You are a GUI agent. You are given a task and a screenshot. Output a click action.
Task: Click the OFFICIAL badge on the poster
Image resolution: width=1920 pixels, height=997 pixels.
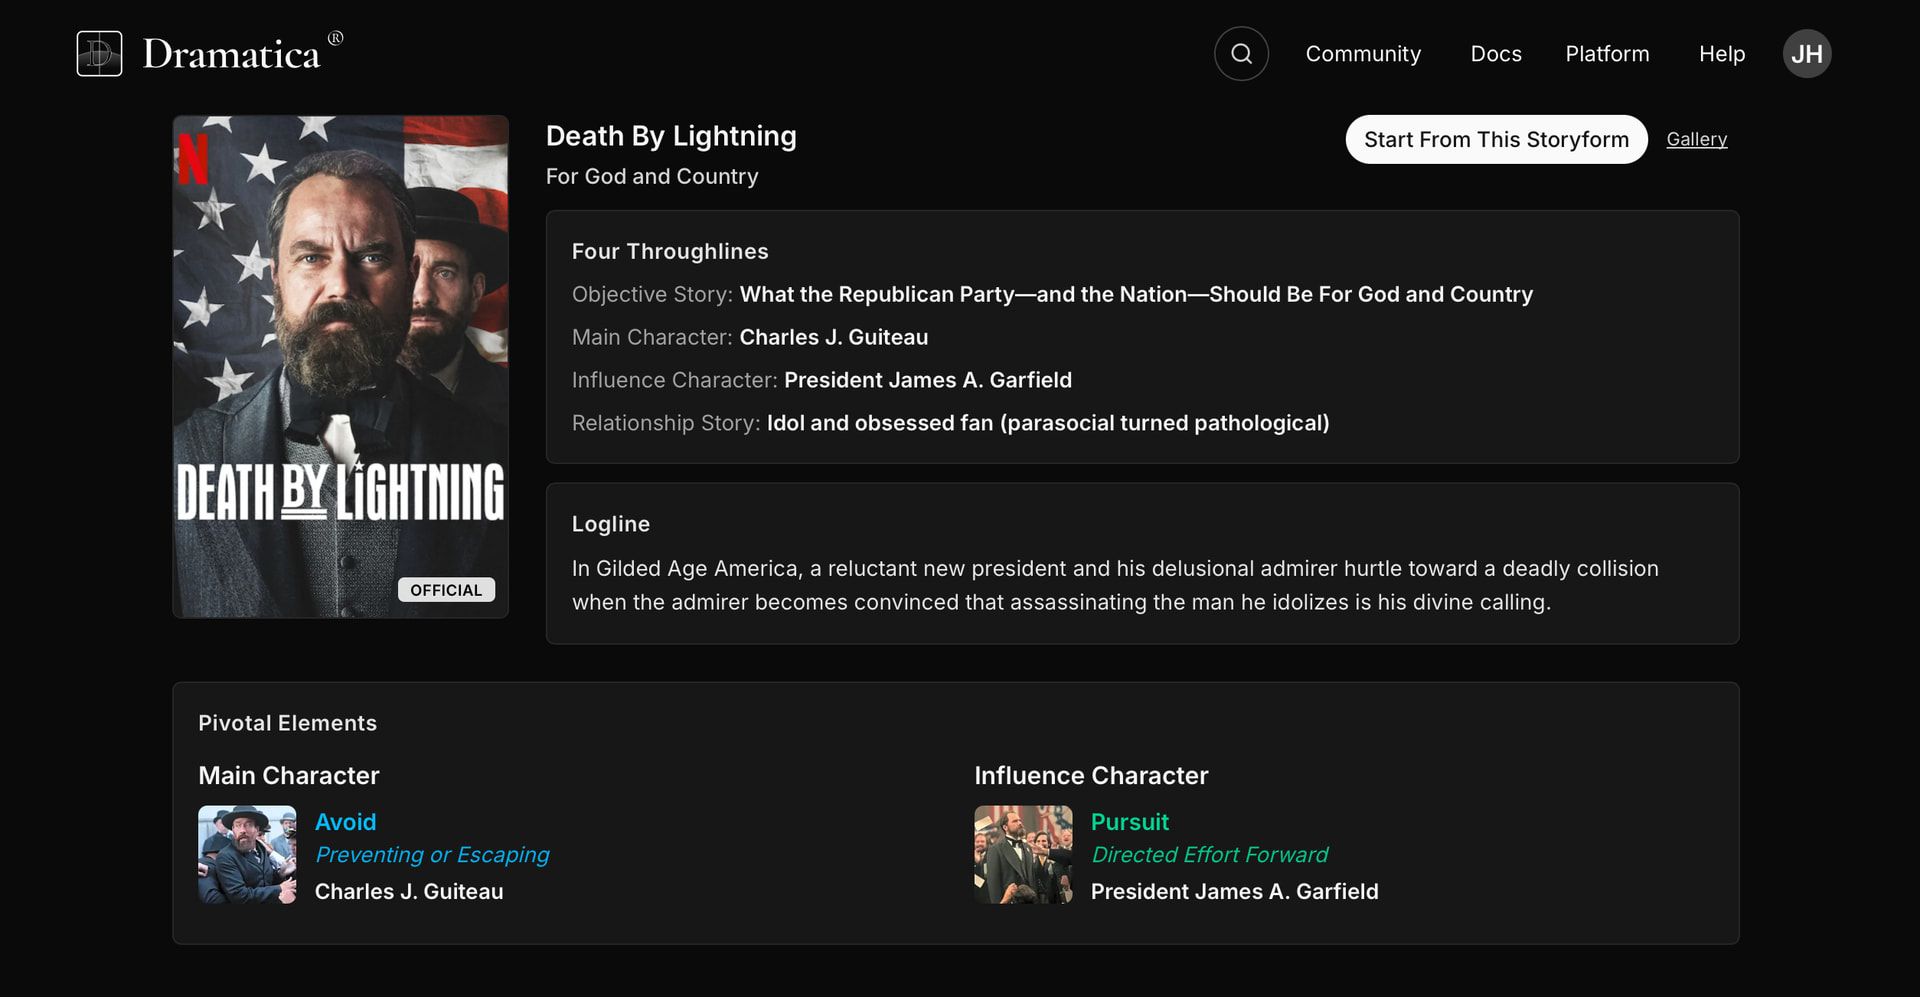[x=446, y=590]
